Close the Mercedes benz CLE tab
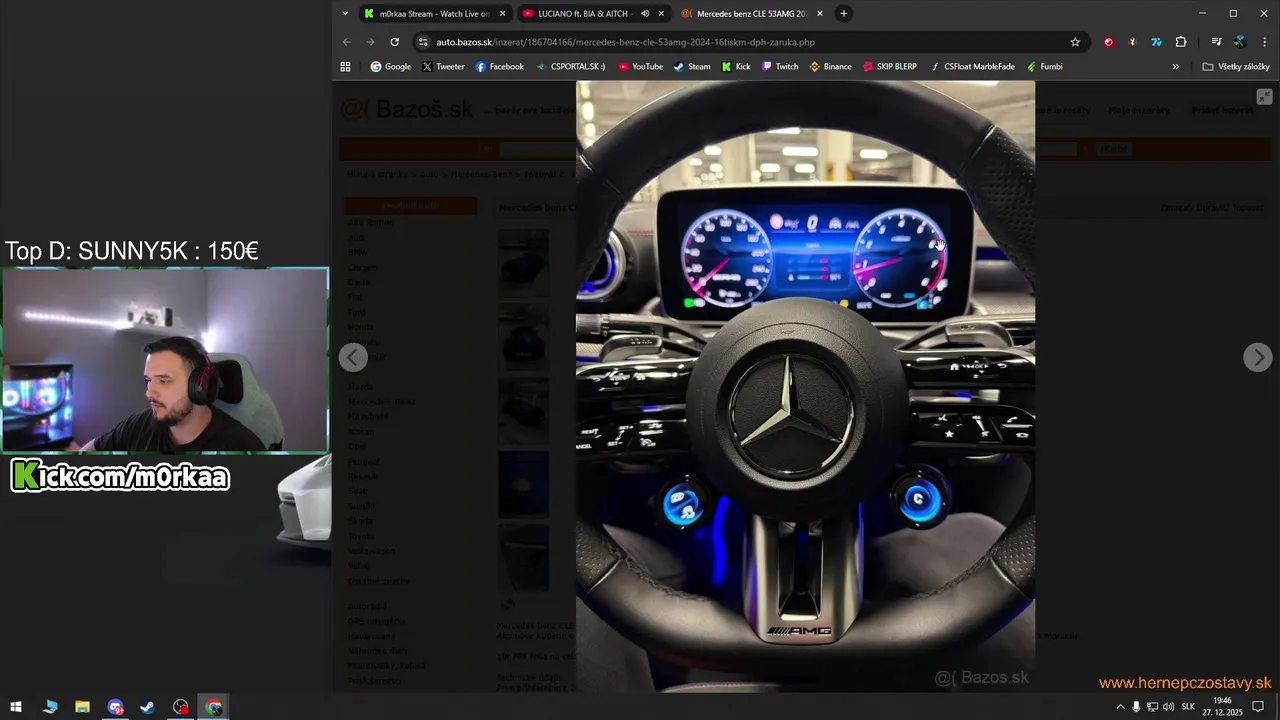The height and width of the screenshot is (720, 1280). pyautogui.click(x=820, y=14)
